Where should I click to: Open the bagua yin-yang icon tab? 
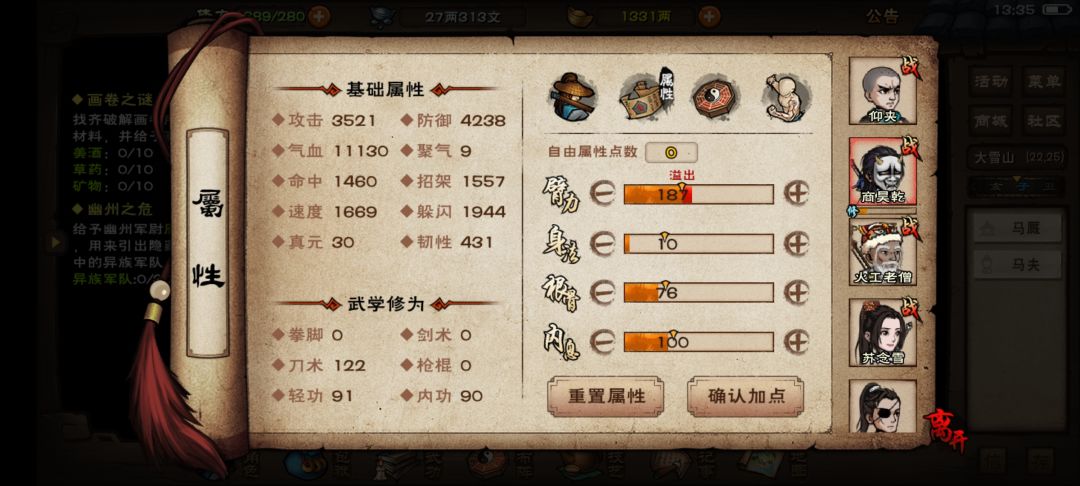716,97
